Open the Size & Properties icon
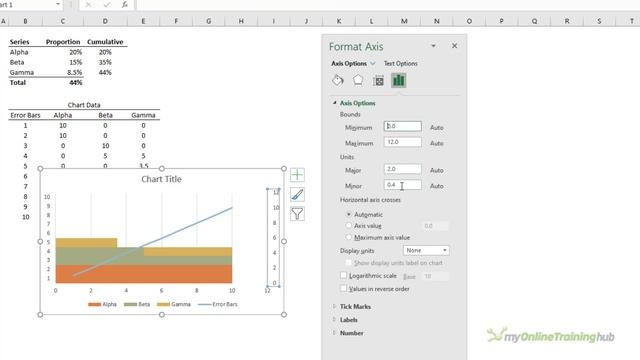Image resolution: width=640 pixels, height=360 pixels. (x=378, y=80)
